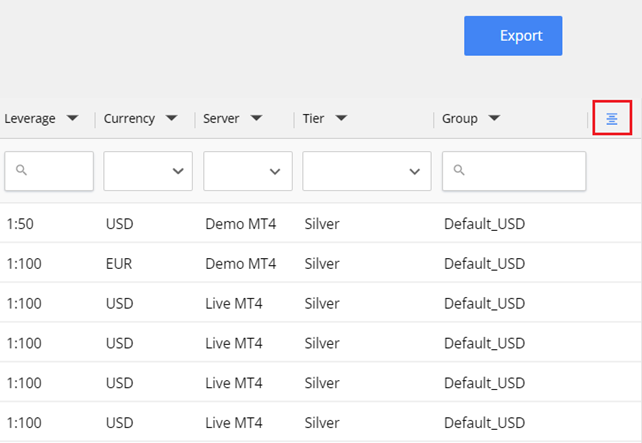
Task: Click the Group column header arrow
Action: [x=494, y=118]
